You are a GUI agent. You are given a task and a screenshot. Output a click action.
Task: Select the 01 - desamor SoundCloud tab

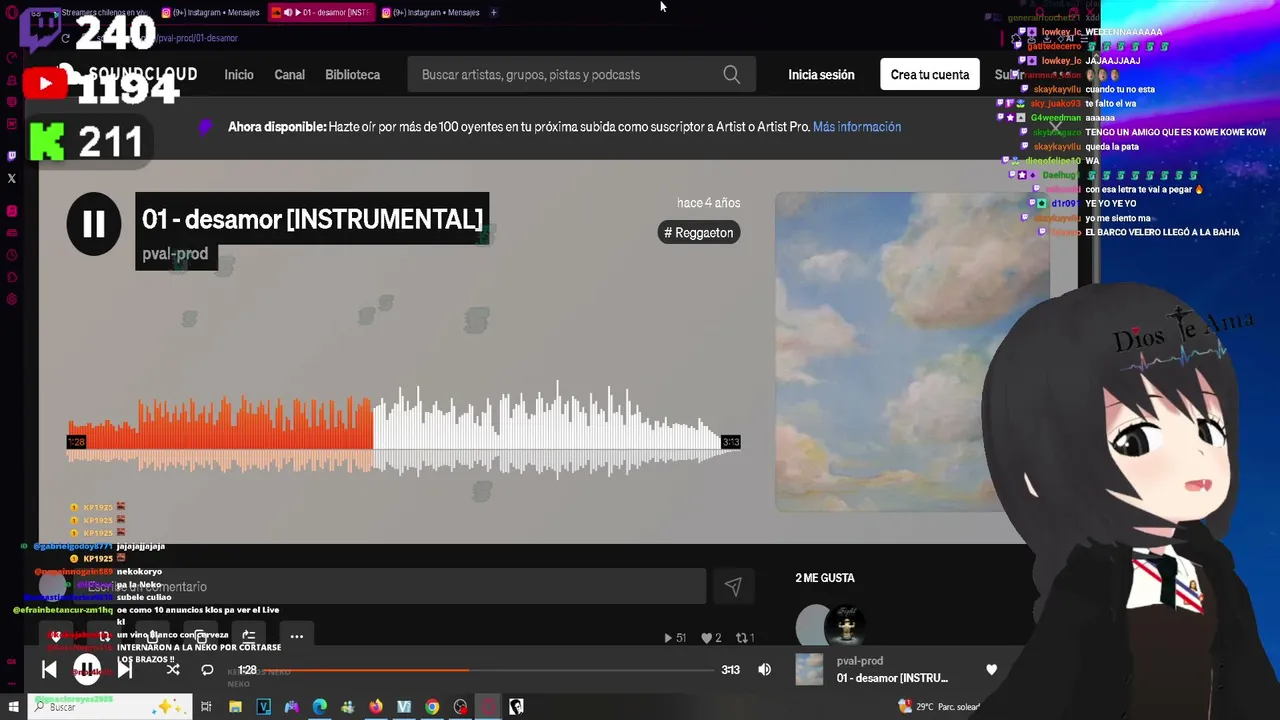tap(322, 13)
